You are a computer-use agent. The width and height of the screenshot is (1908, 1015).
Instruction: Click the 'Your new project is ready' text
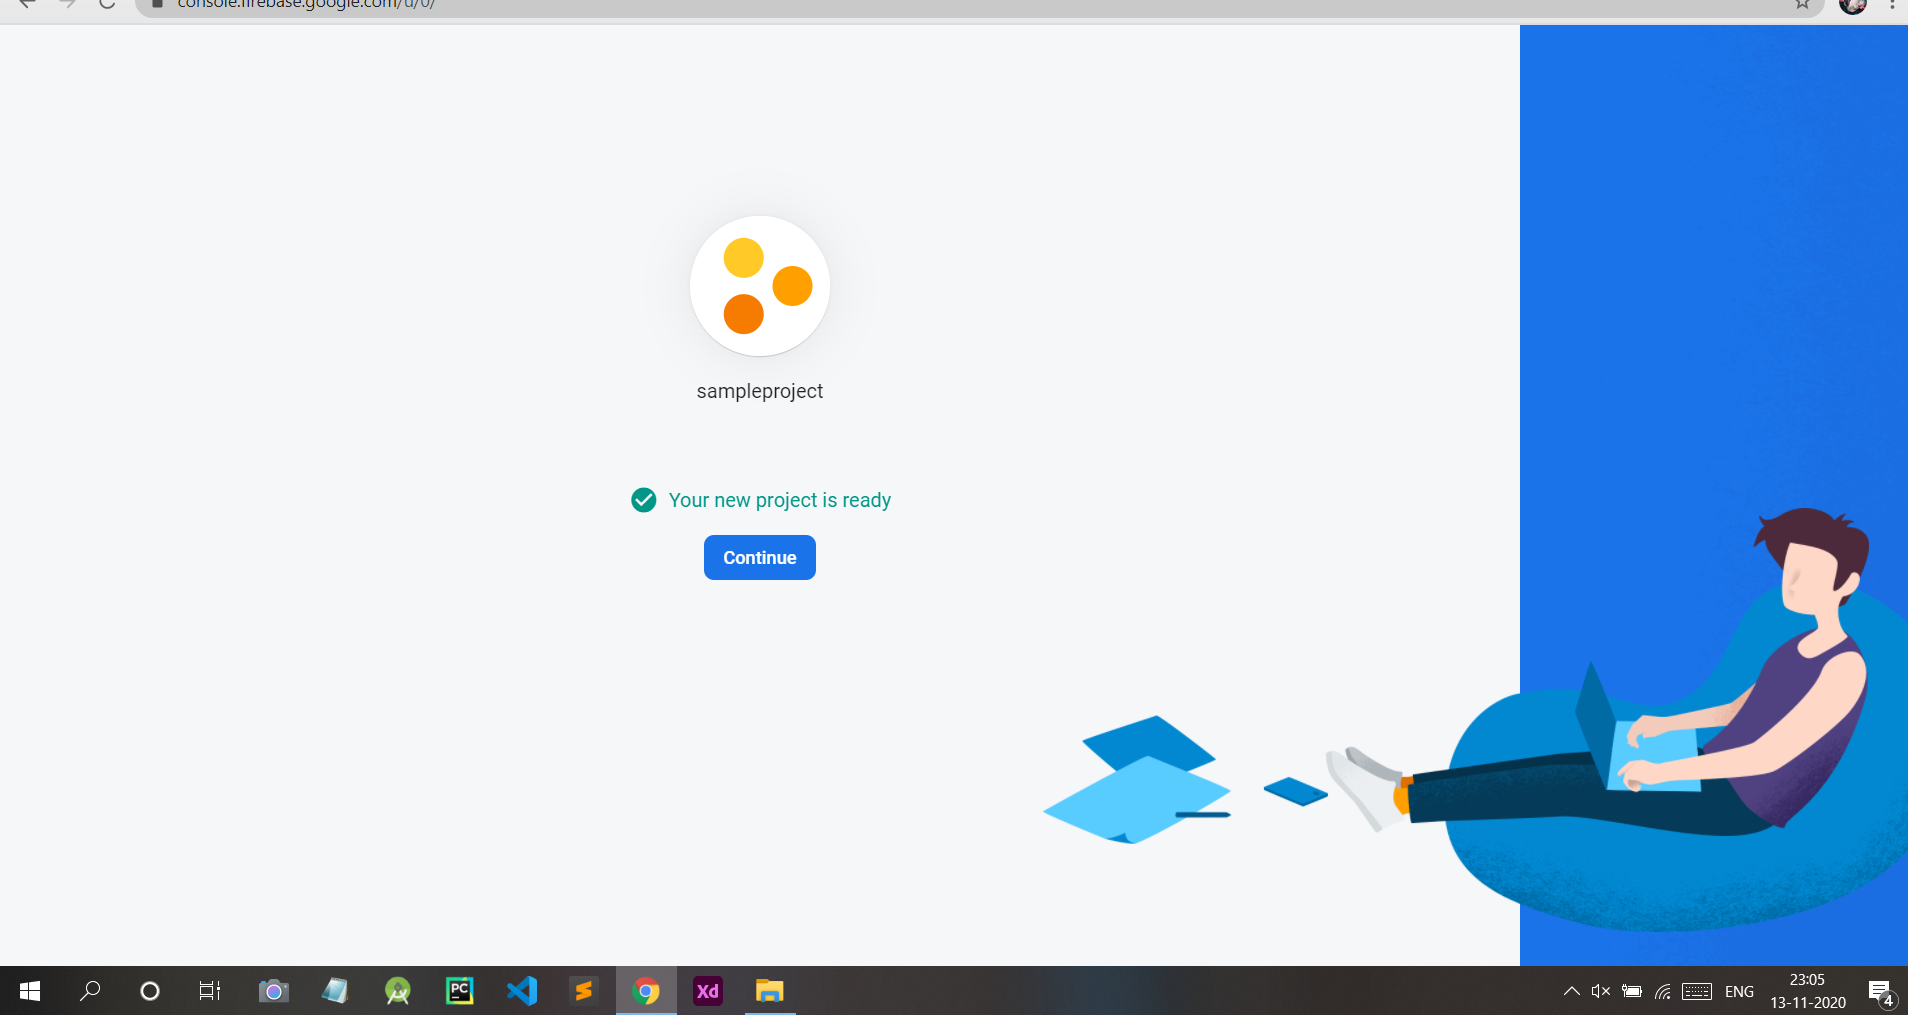(x=780, y=500)
